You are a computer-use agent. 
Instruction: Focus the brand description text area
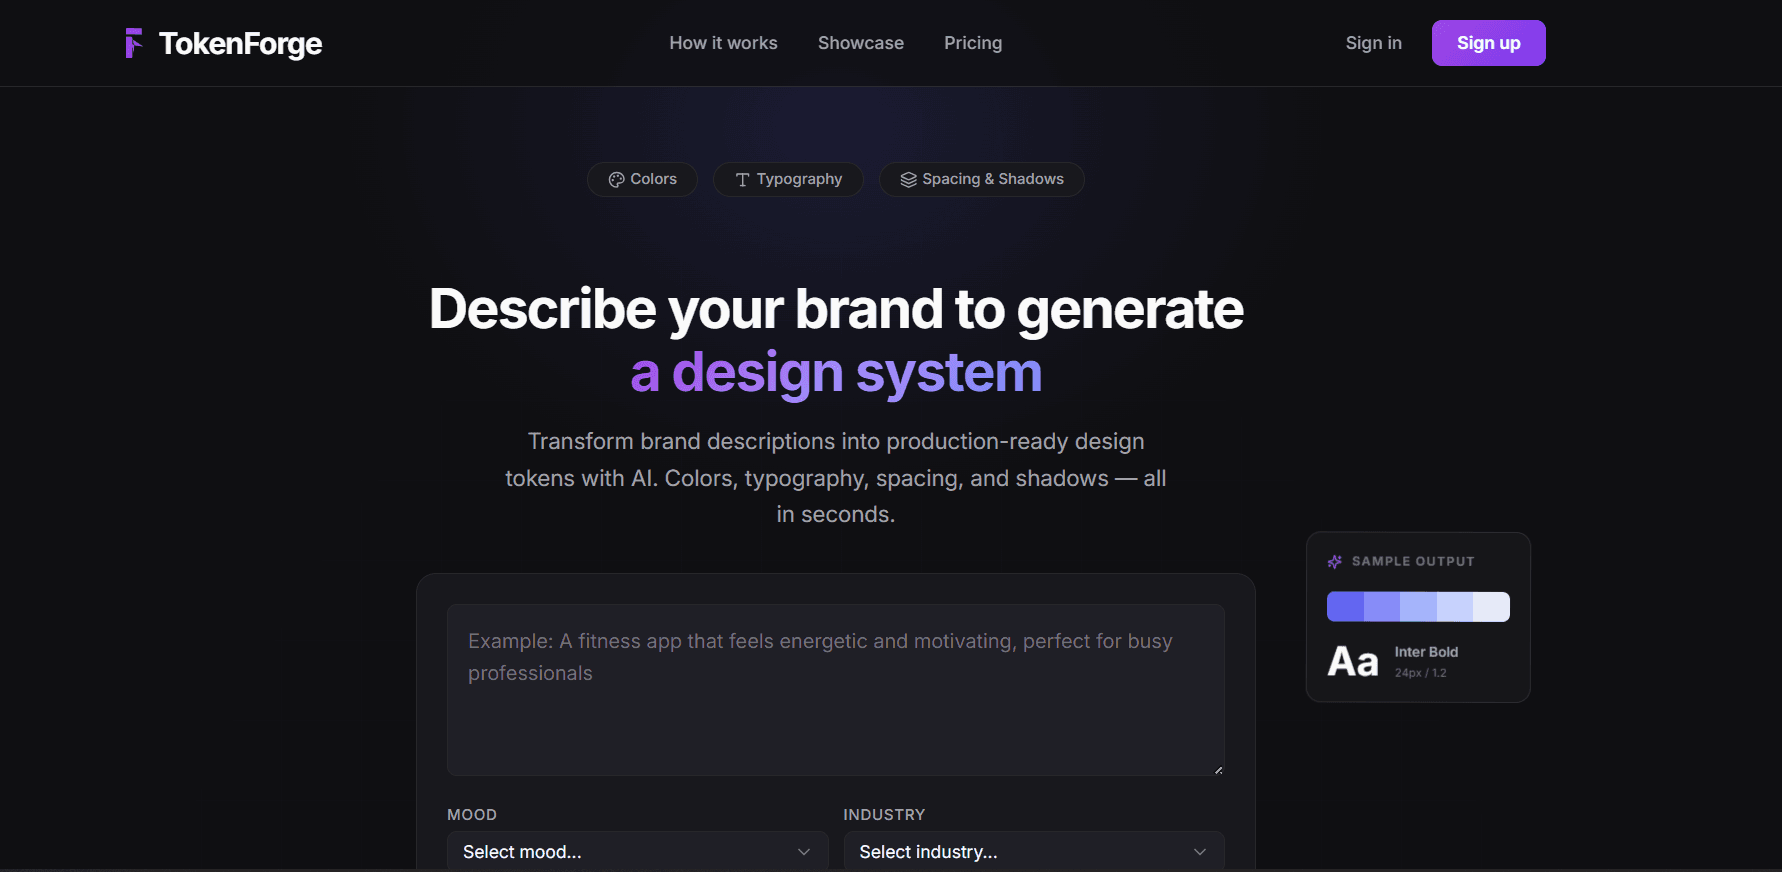836,690
